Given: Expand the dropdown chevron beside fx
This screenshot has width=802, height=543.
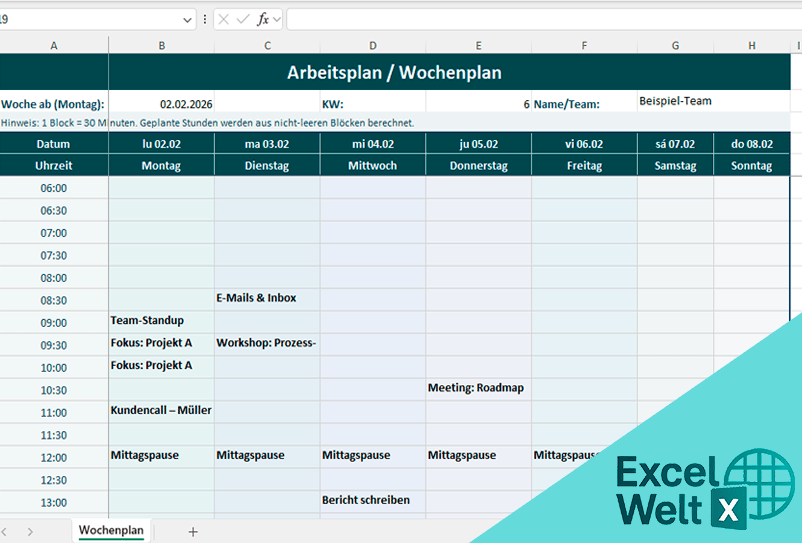Looking at the screenshot, I should 277,19.
